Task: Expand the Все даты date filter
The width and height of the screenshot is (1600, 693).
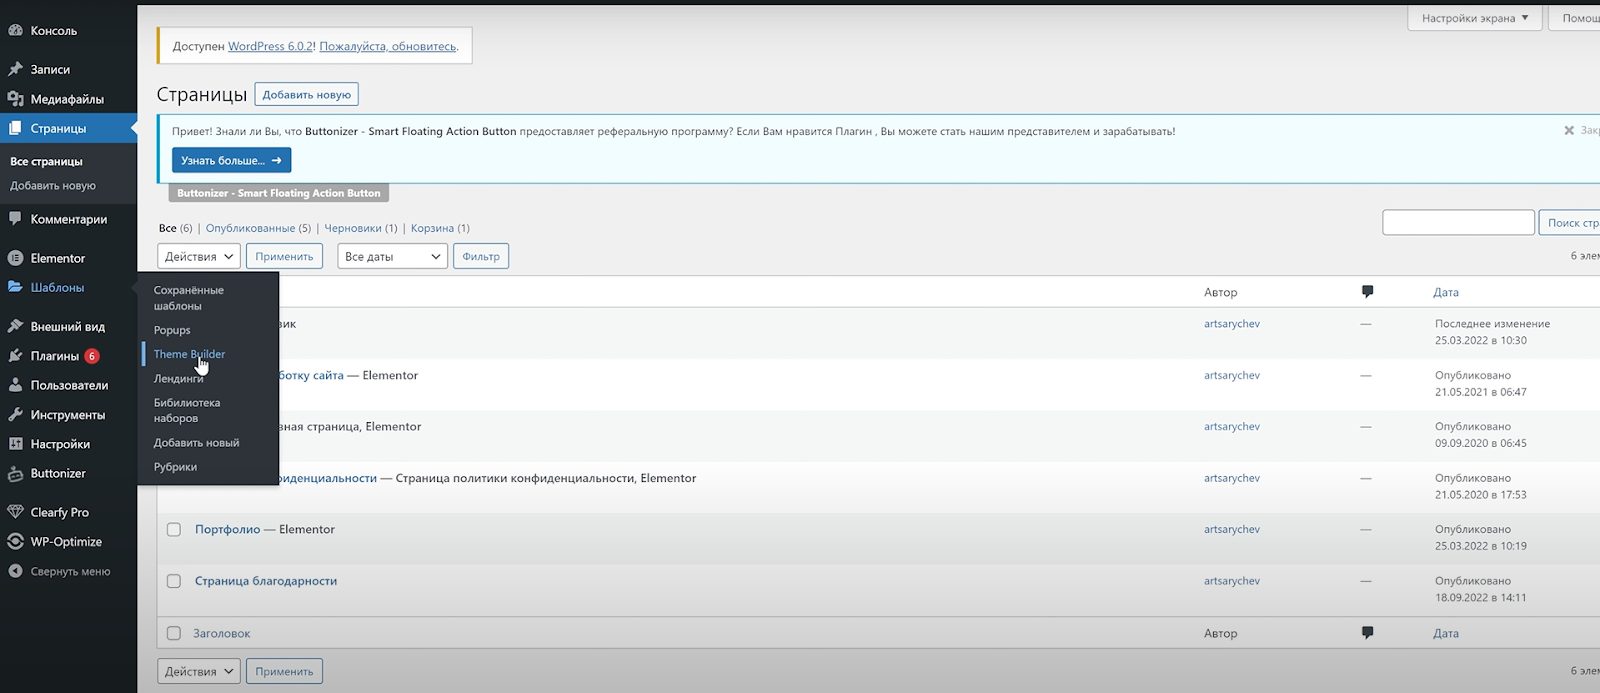Action: pos(392,257)
